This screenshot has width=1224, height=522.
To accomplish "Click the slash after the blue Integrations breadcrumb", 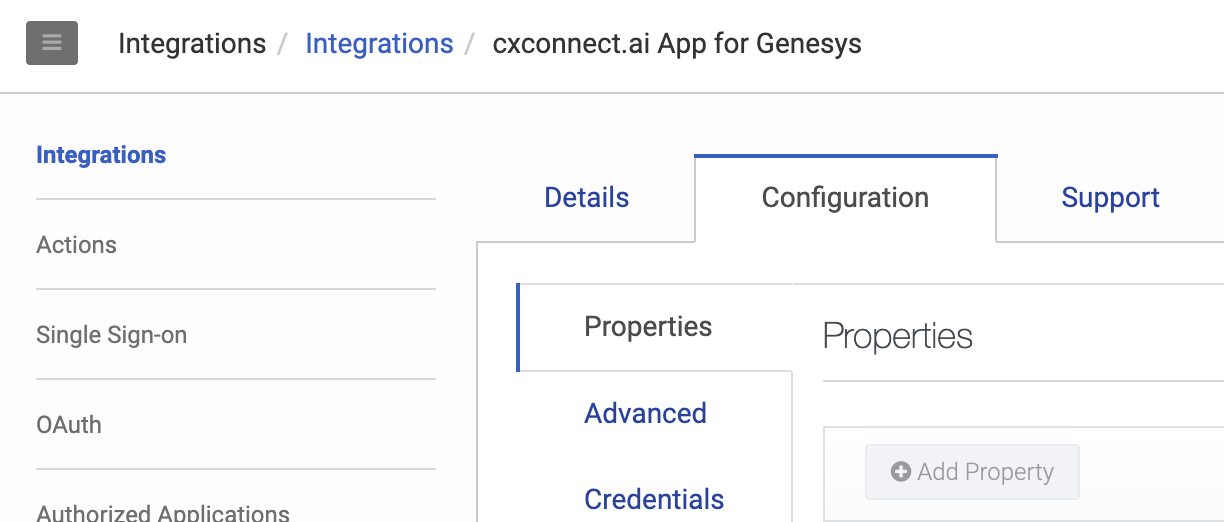I will coord(469,44).
